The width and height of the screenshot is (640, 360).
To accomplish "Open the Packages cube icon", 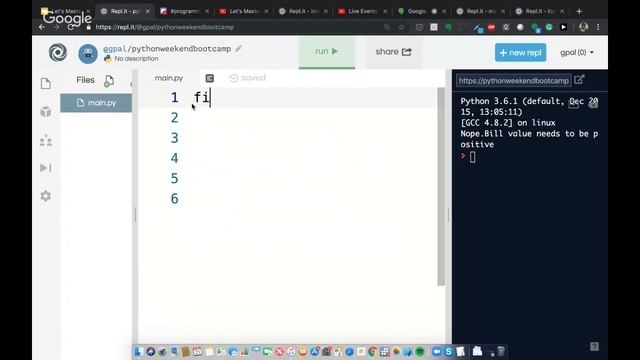I will point(46,111).
